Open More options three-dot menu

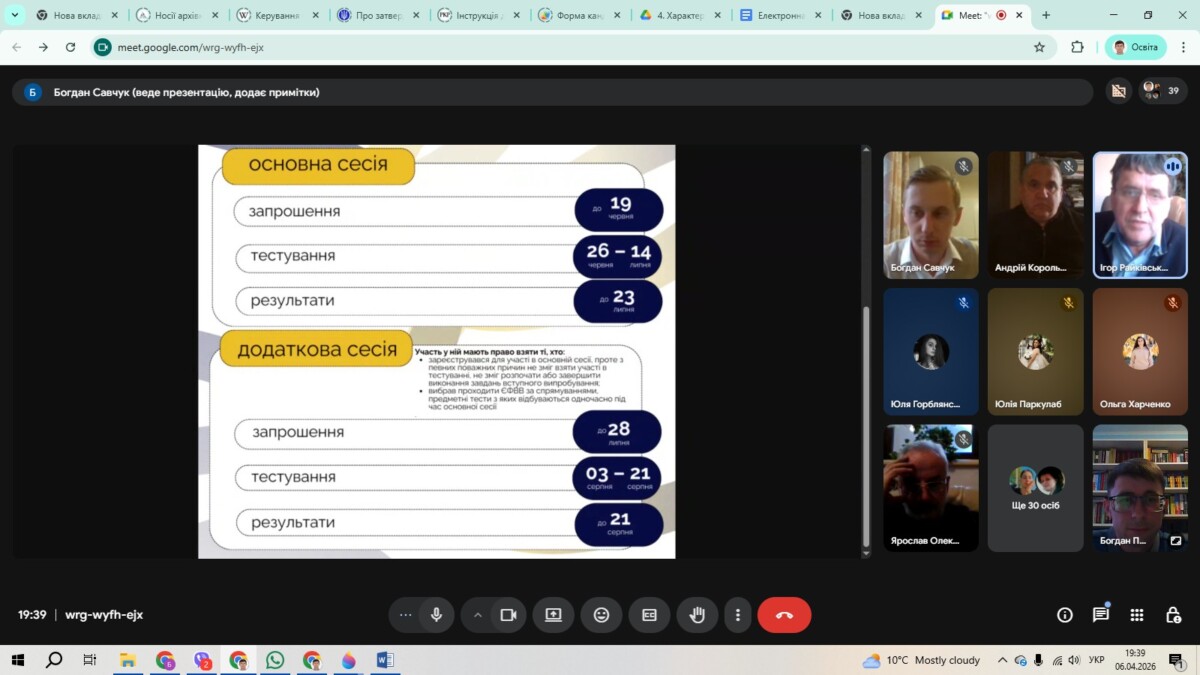point(738,615)
